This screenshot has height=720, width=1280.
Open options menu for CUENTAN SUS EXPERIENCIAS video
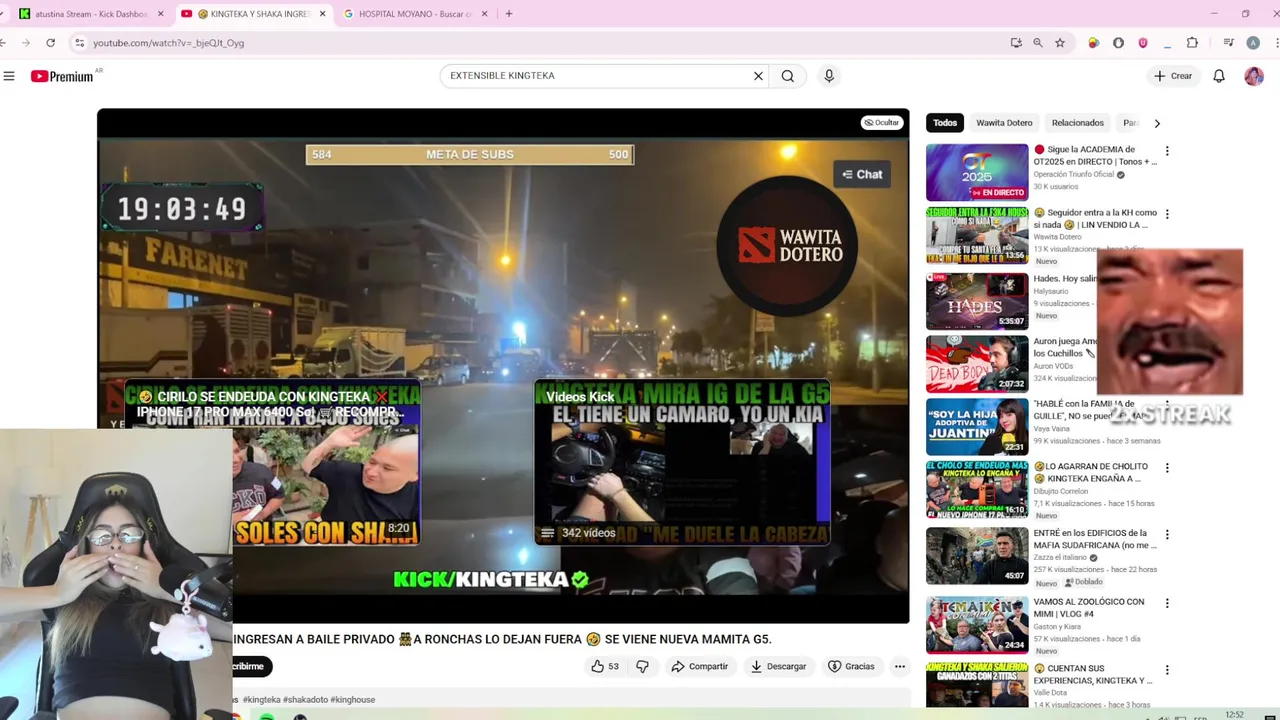coord(1166,670)
